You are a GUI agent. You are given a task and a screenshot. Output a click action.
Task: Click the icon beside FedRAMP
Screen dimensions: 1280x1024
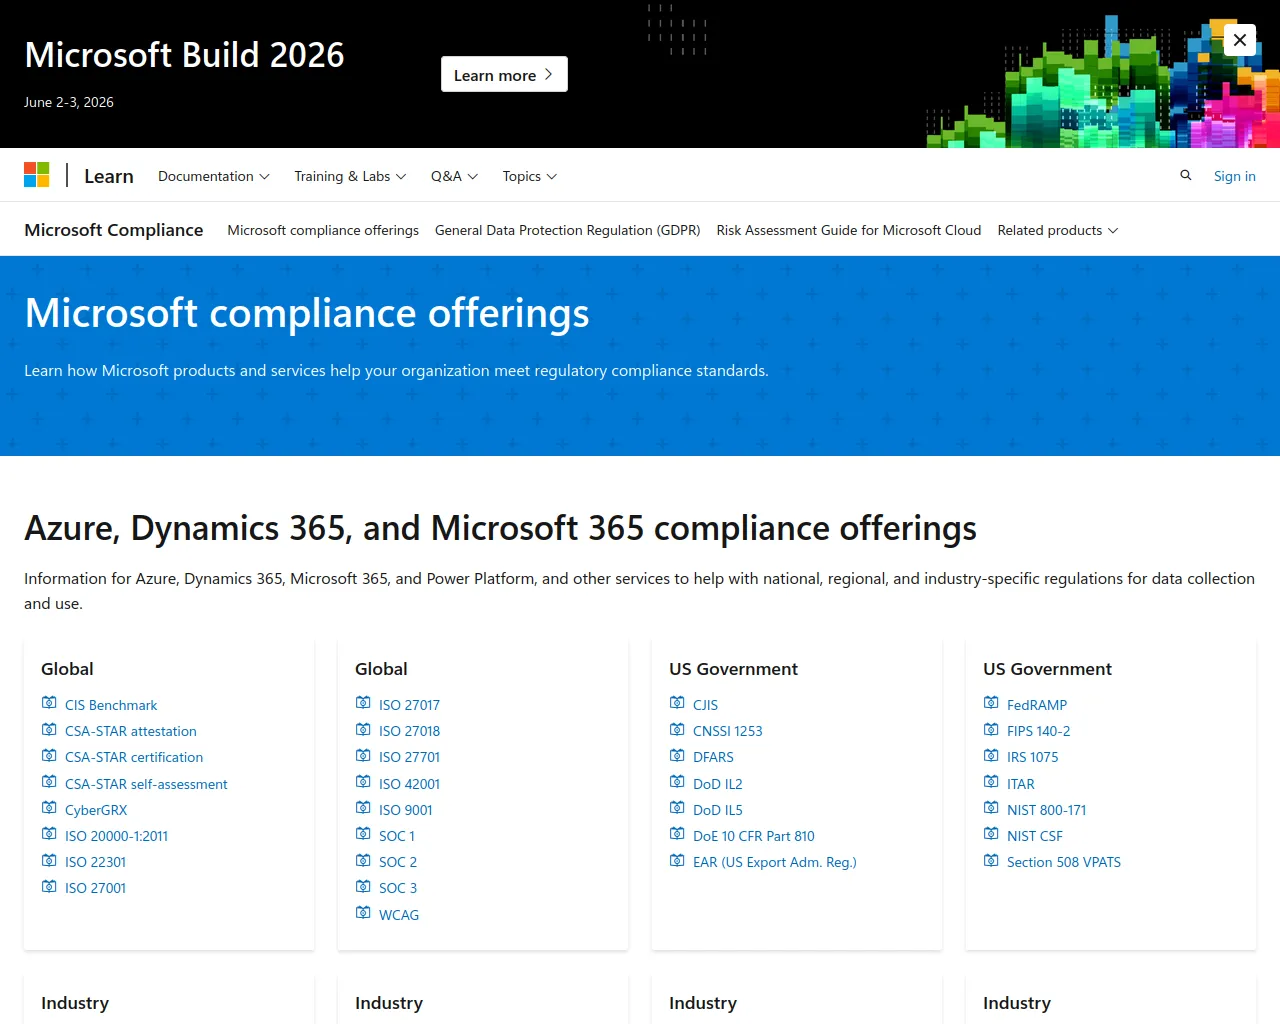pyautogui.click(x=991, y=703)
